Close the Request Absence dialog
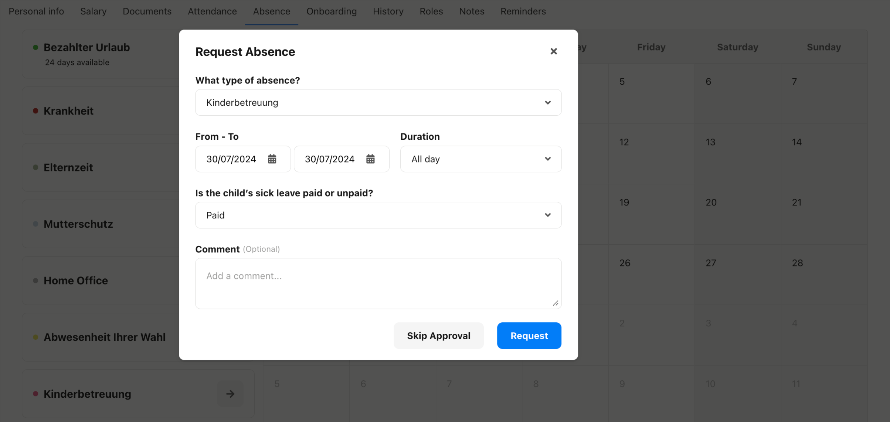 coord(553,51)
